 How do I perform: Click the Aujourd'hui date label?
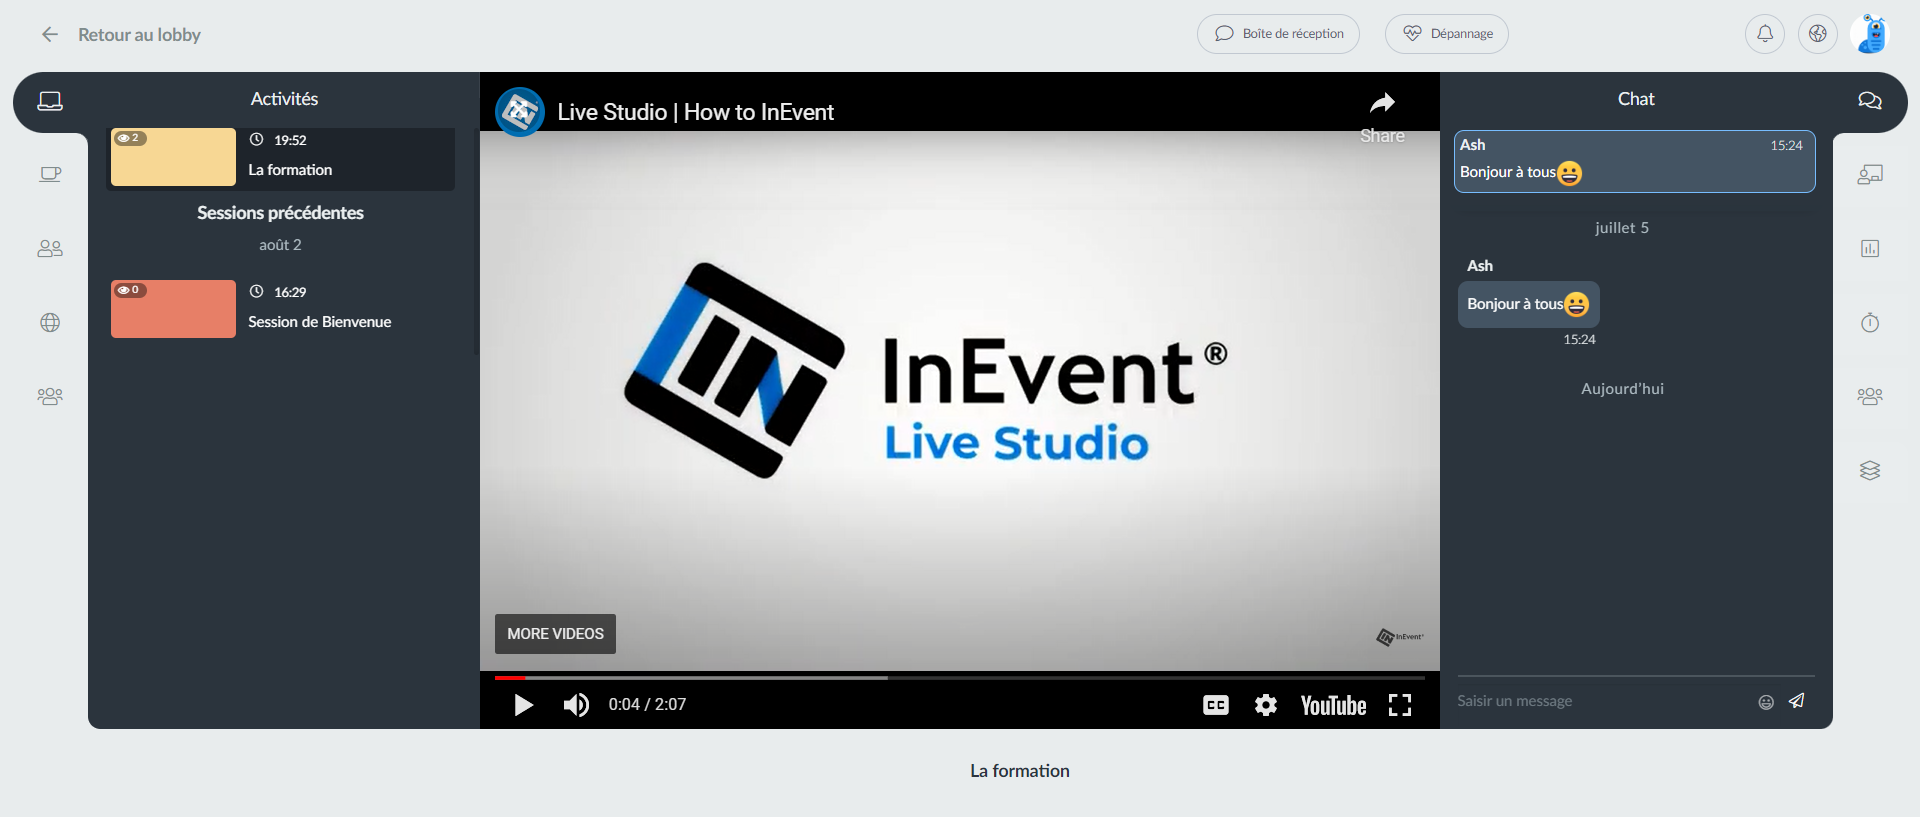1622,389
